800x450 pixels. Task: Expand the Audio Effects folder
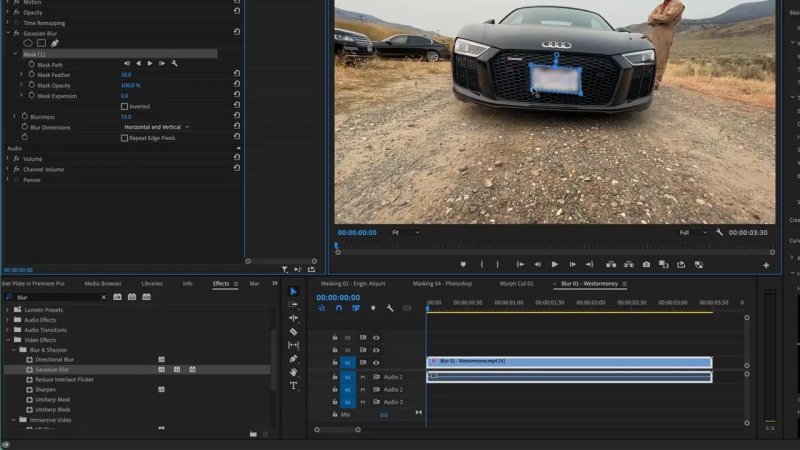pos(7,320)
